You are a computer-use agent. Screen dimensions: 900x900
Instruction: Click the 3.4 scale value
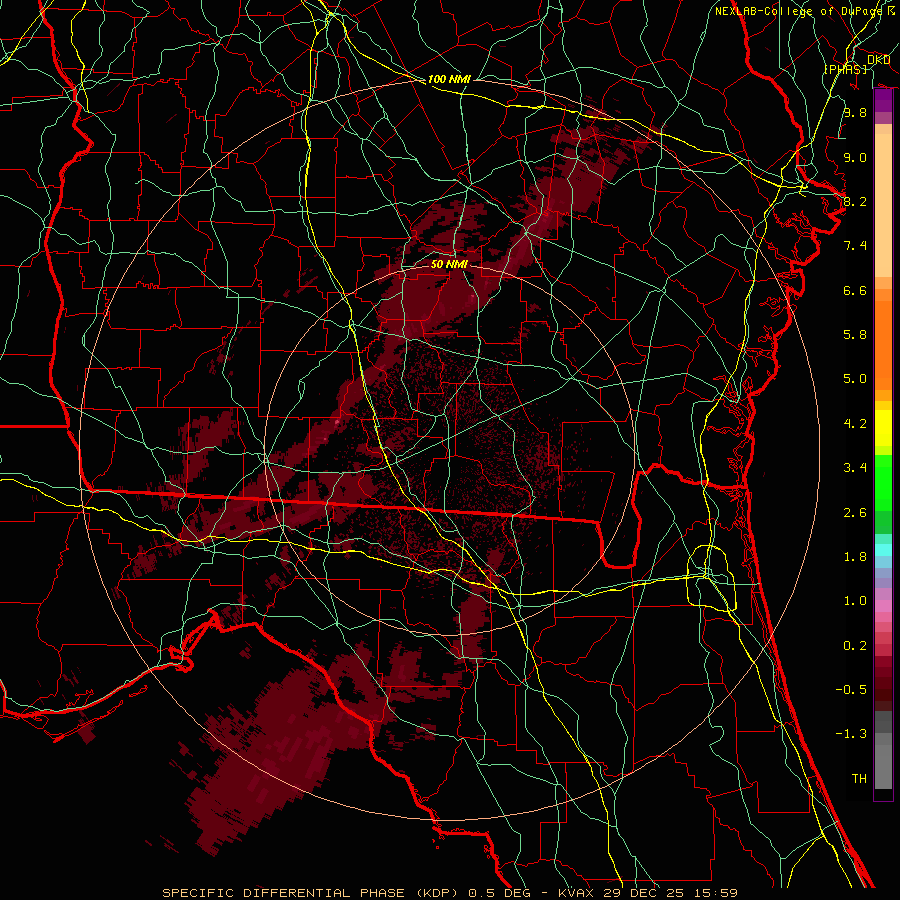[855, 468]
